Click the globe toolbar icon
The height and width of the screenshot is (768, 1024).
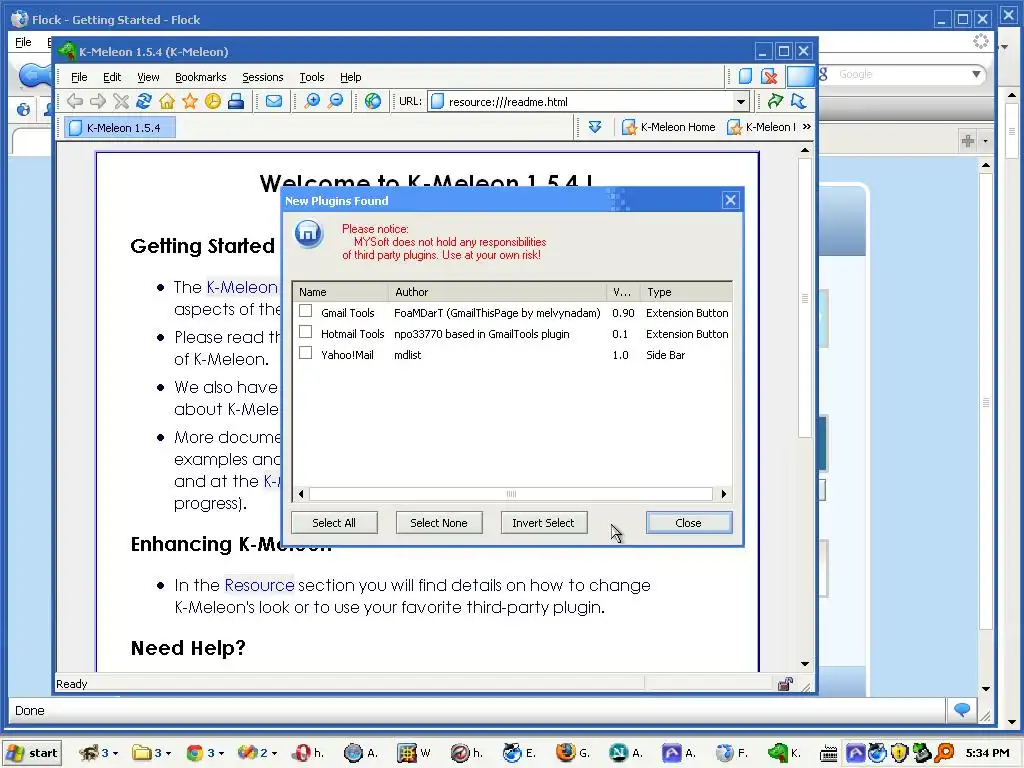click(x=373, y=101)
